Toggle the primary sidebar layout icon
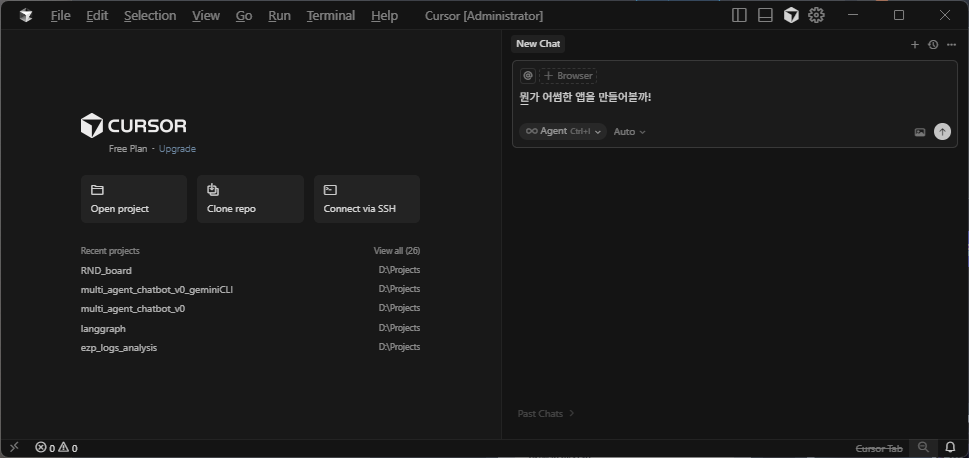Image resolution: width=969 pixels, height=458 pixels. (739, 15)
